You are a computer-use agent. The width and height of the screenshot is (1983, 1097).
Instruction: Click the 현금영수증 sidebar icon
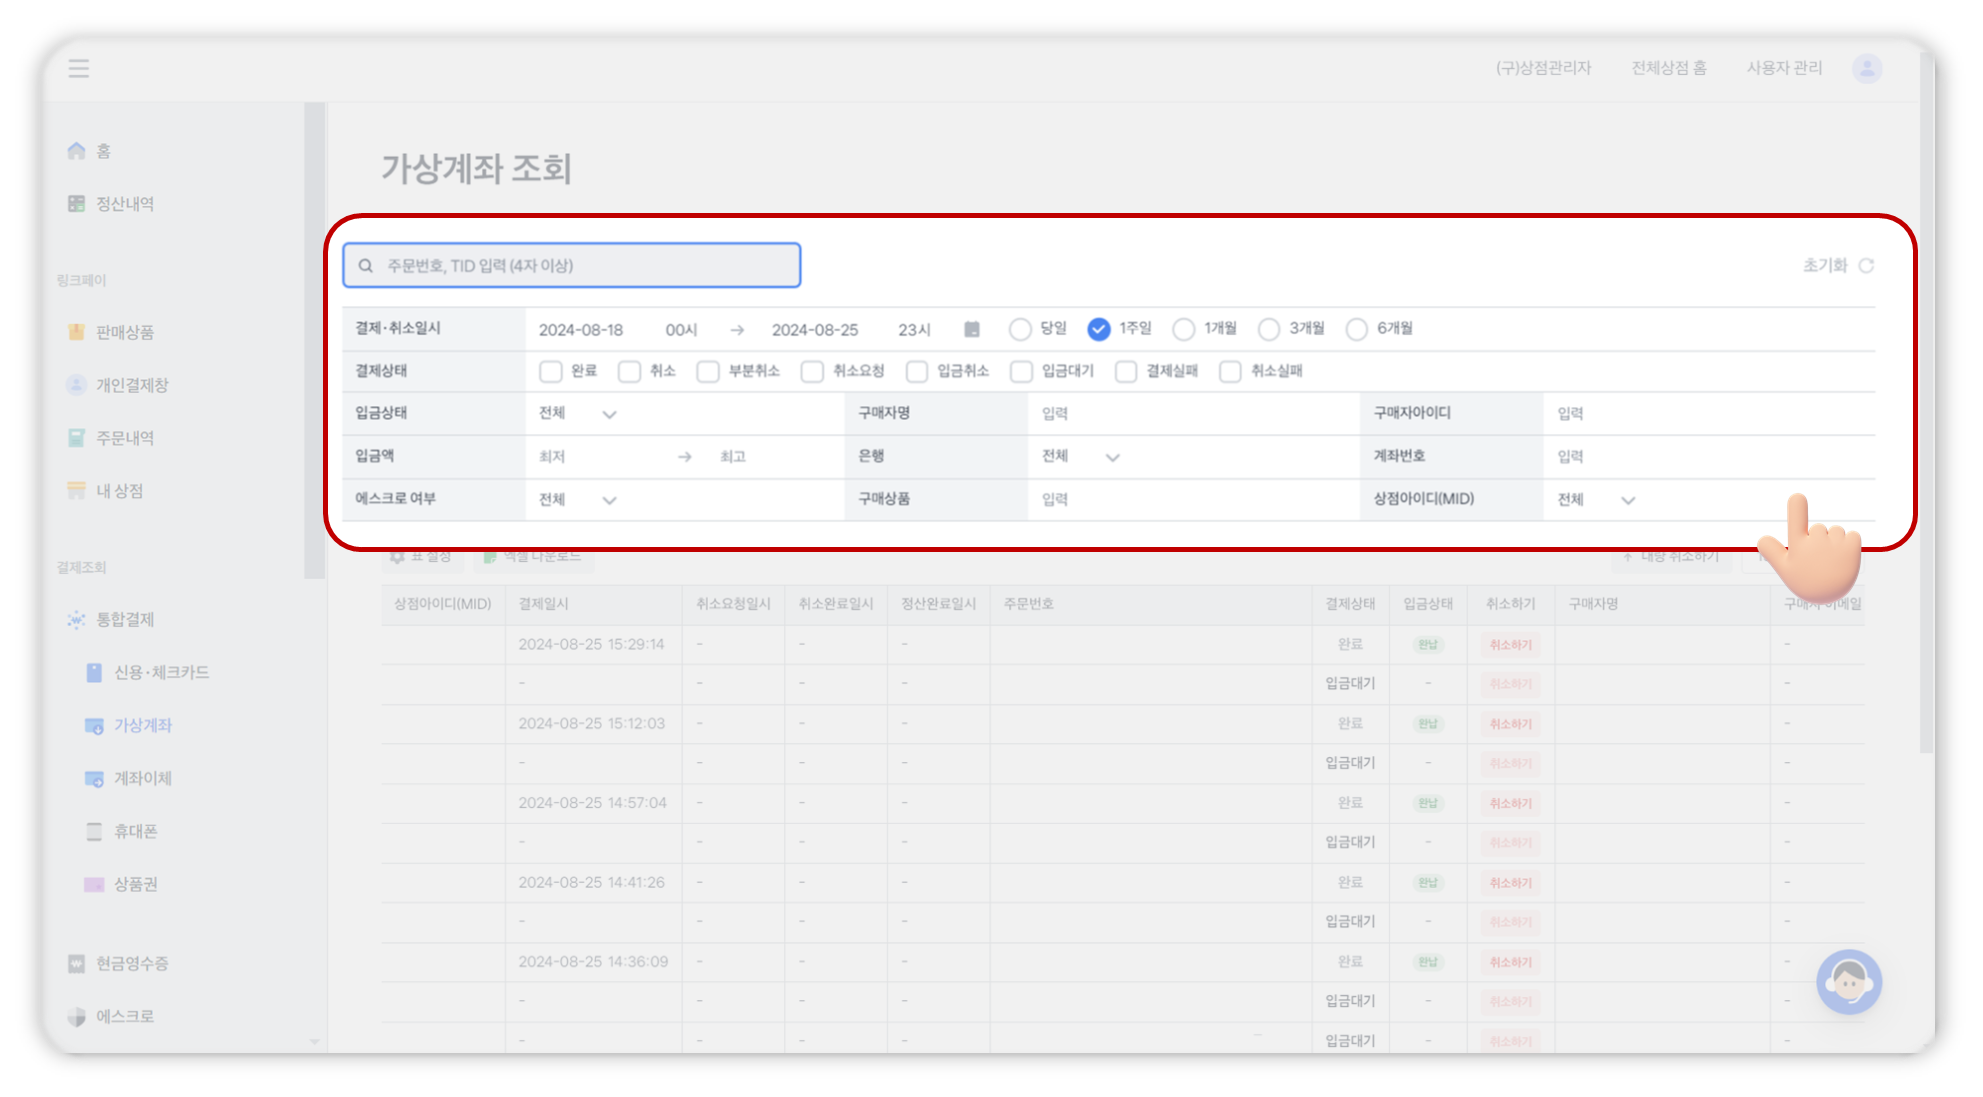pos(77,964)
